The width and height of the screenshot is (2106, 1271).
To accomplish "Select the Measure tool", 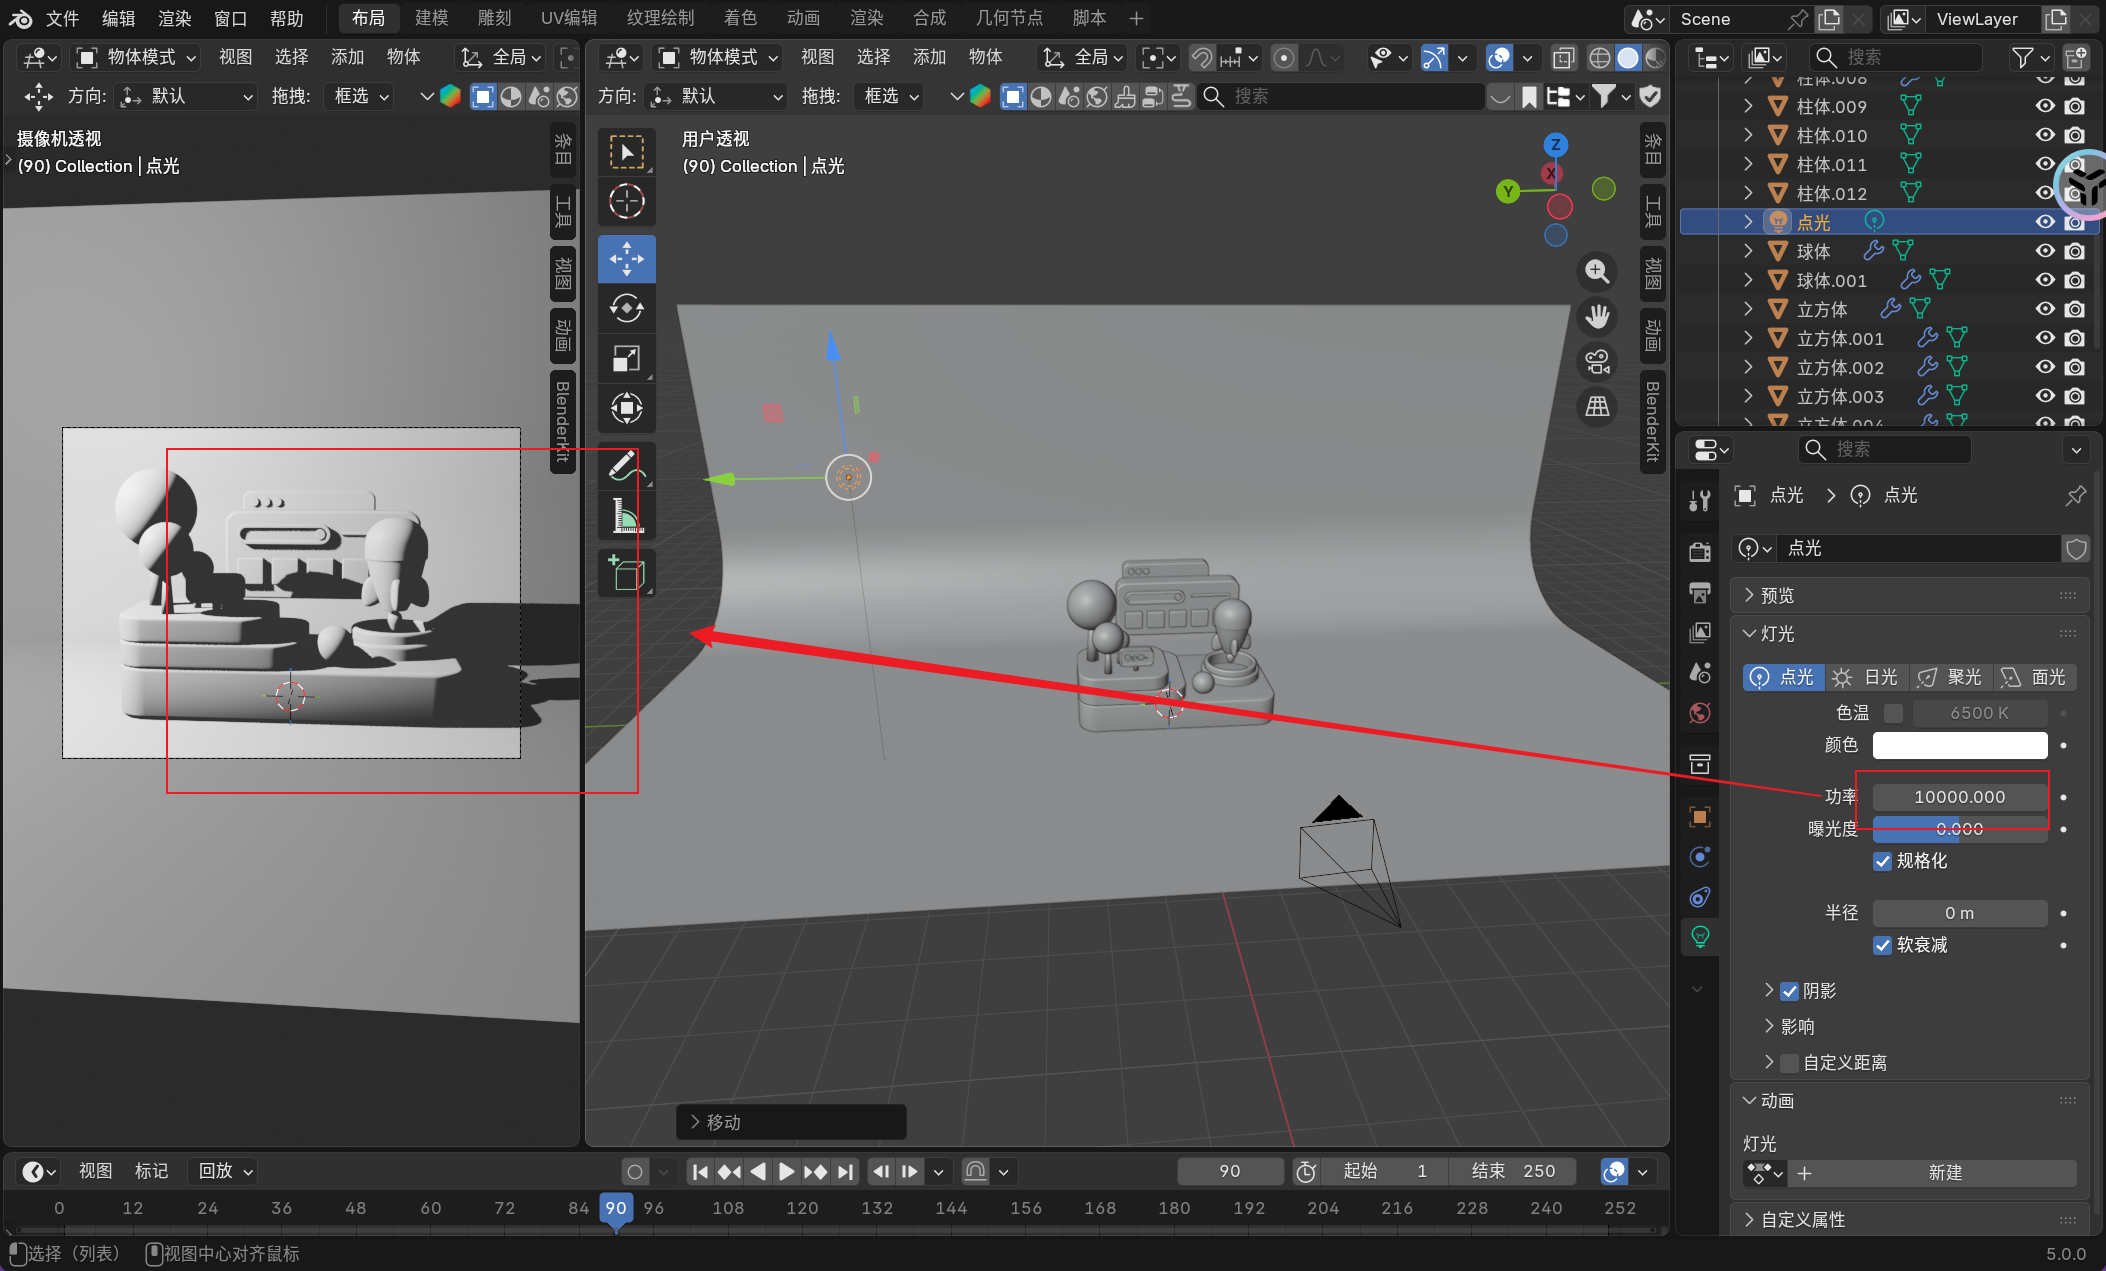I will pos(627,516).
